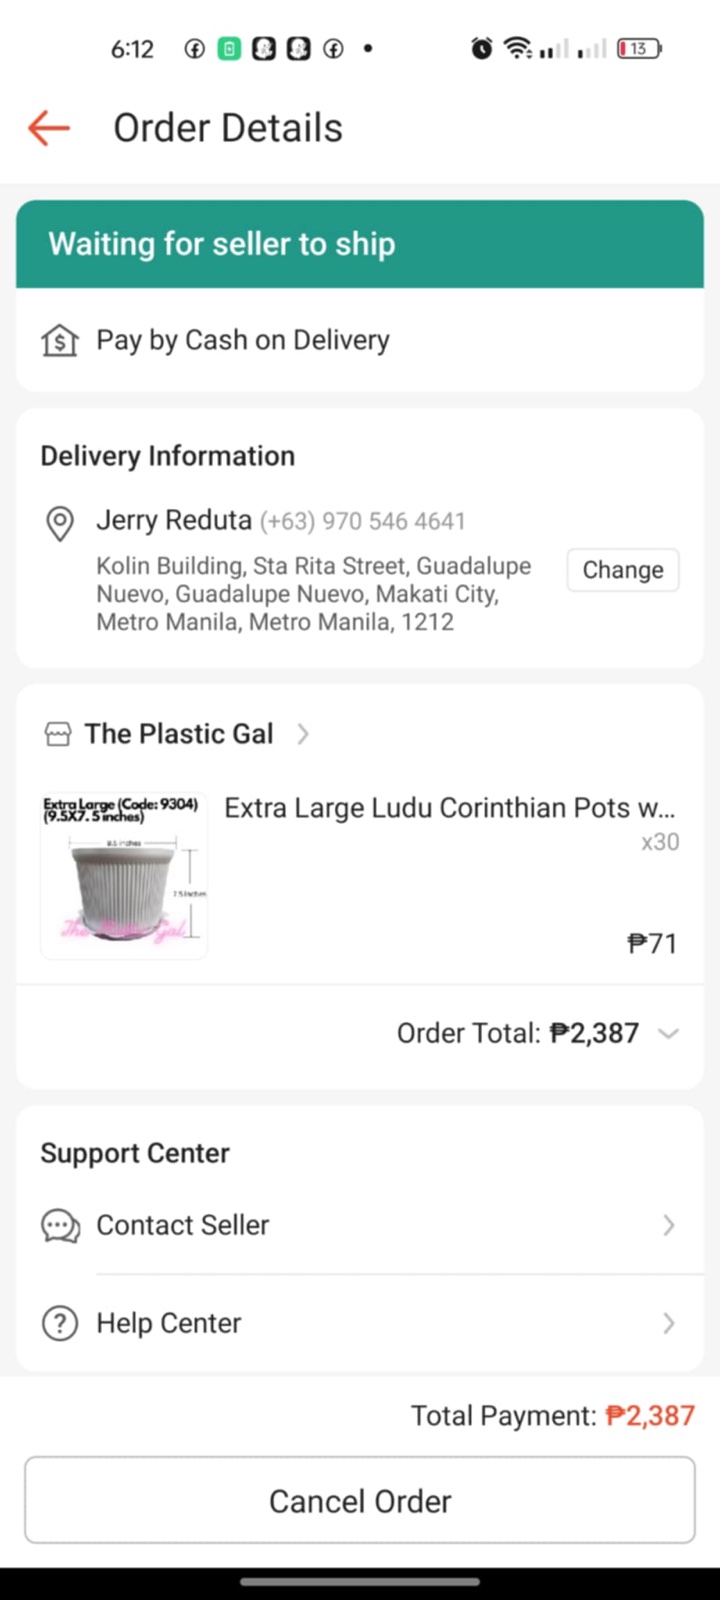Tap the Contact Seller chat bubble icon
The image size is (720, 1600).
click(x=60, y=1226)
